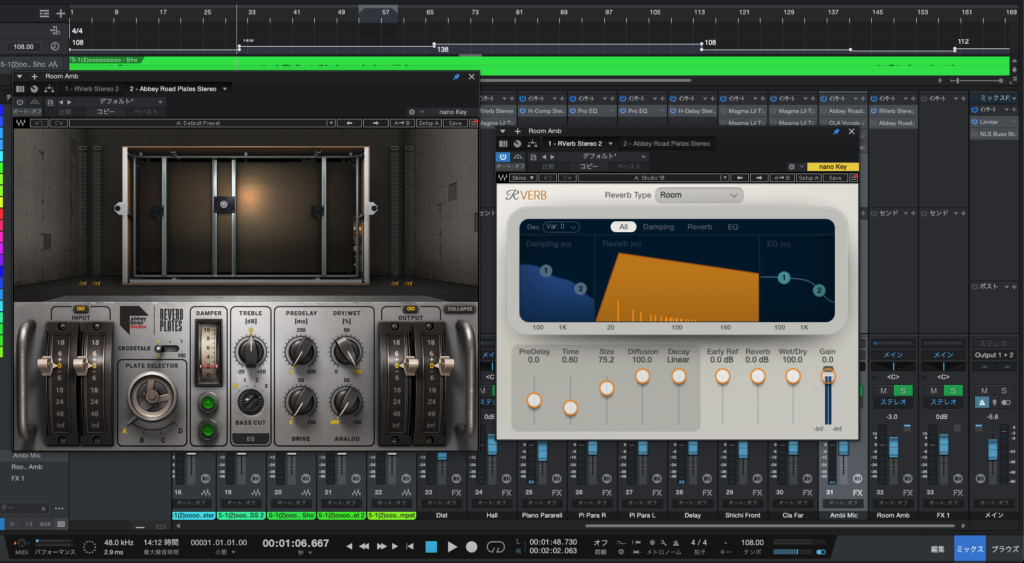Image resolution: width=1024 pixels, height=563 pixels.
Task: Open the Dec Var. 0 dropdown
Action: (x=561, y=227)
